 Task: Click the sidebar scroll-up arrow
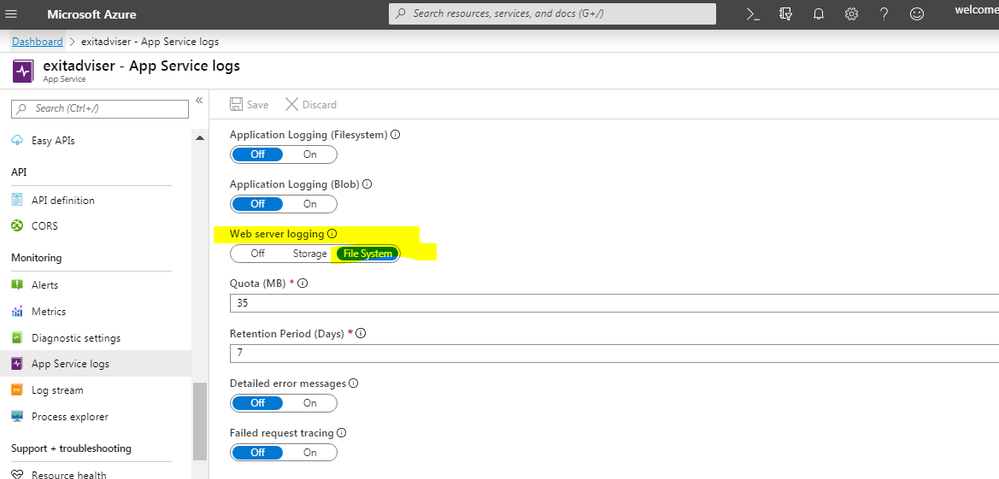(x=200, y=138)
